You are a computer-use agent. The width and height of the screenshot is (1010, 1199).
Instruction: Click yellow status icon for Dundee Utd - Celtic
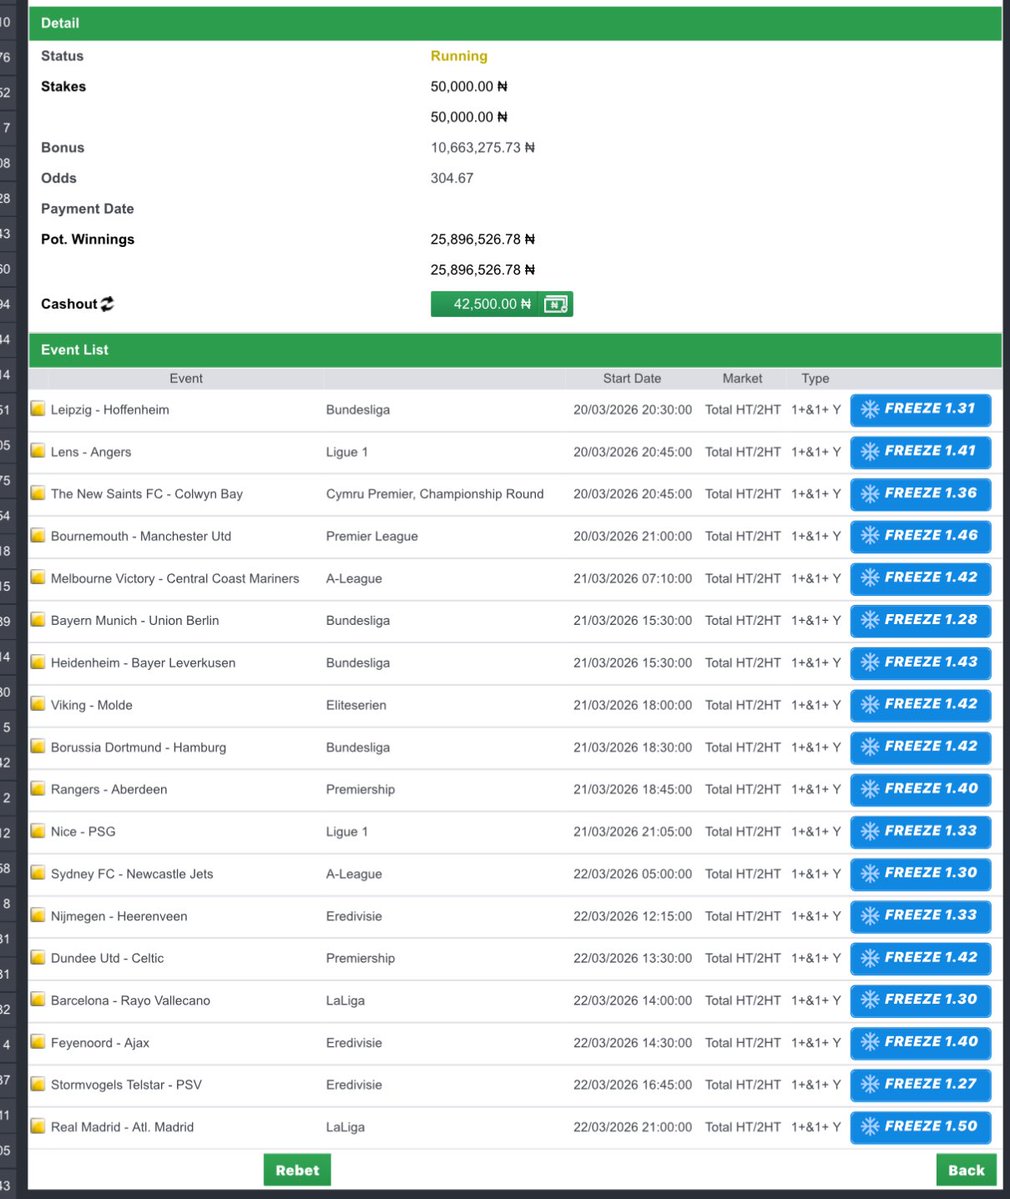(x=37, y=957)
